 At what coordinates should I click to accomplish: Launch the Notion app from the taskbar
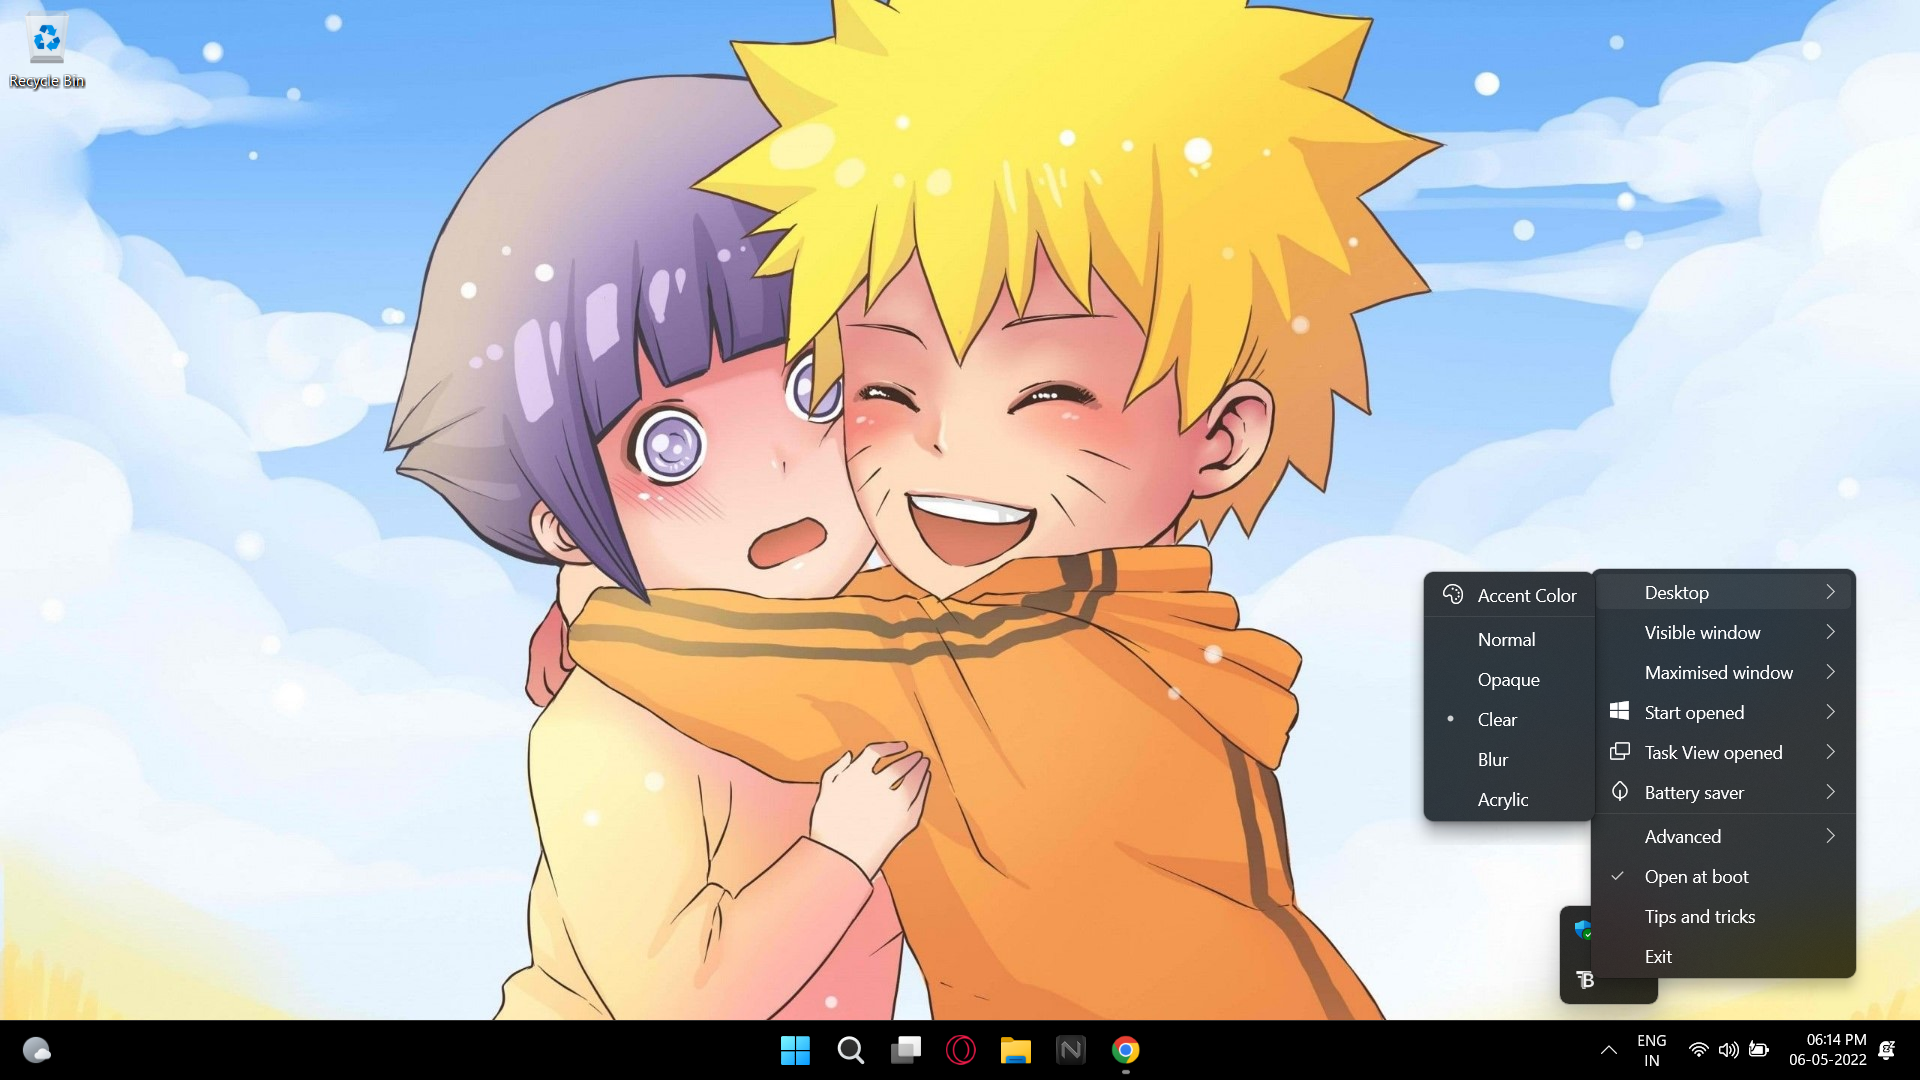coord(1071,1050)
